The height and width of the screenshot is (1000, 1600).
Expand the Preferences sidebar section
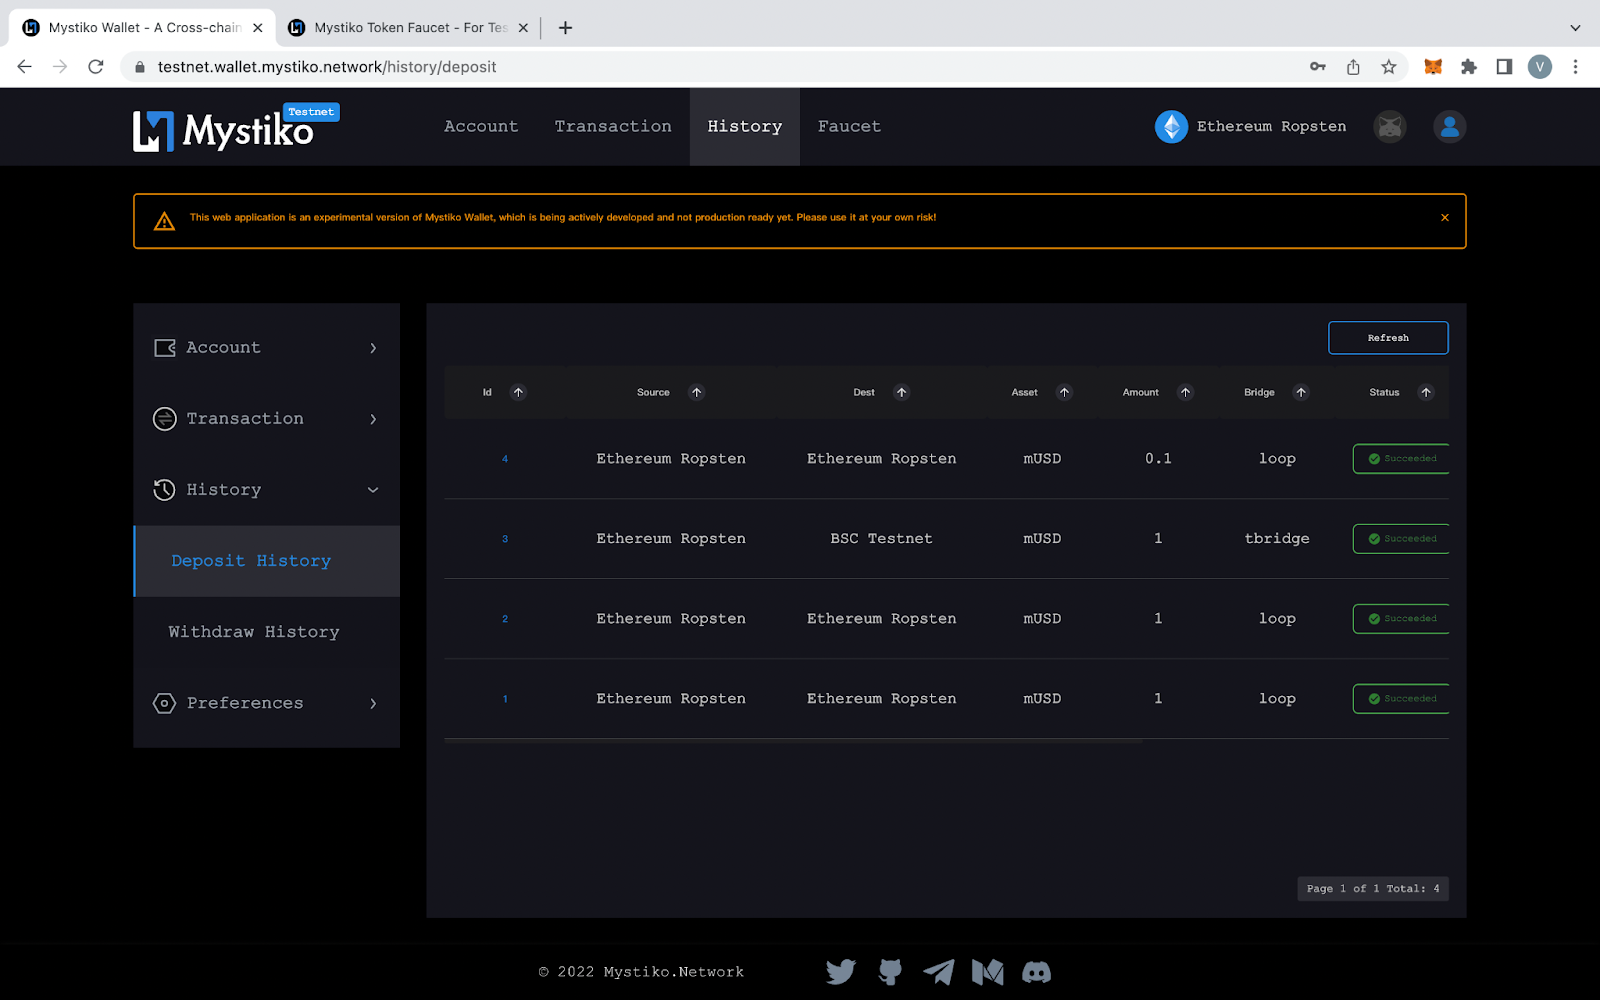click(x=266, y=703)
